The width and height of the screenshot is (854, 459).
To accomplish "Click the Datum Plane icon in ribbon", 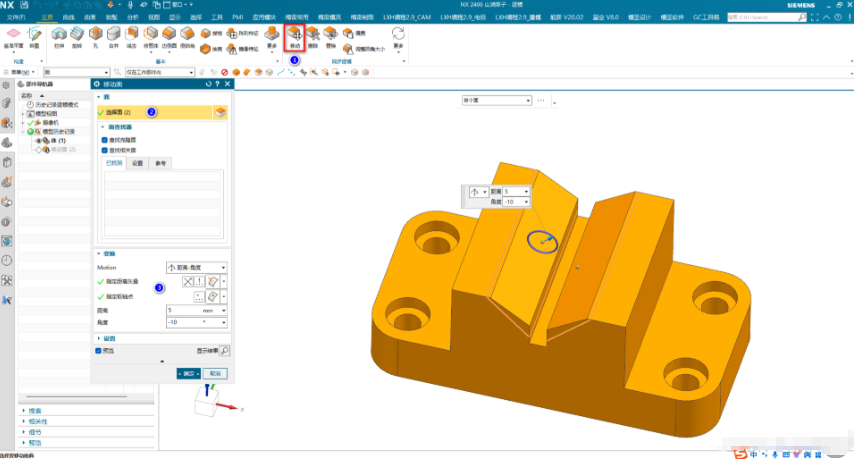I will (x=13, y=37).
